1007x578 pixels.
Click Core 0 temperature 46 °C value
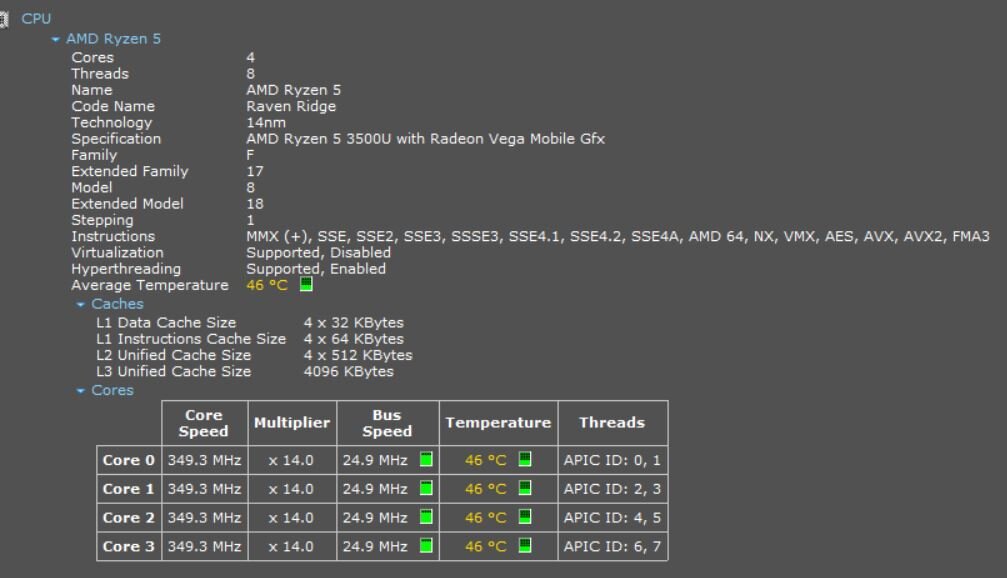pos(486,460)
